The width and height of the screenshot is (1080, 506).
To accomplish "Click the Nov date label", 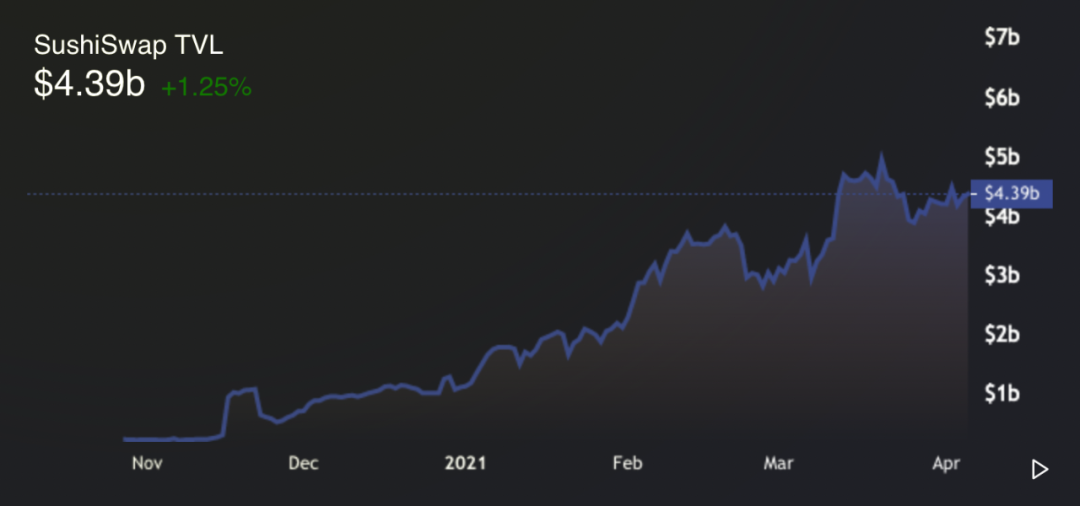I will click(147, 463).
